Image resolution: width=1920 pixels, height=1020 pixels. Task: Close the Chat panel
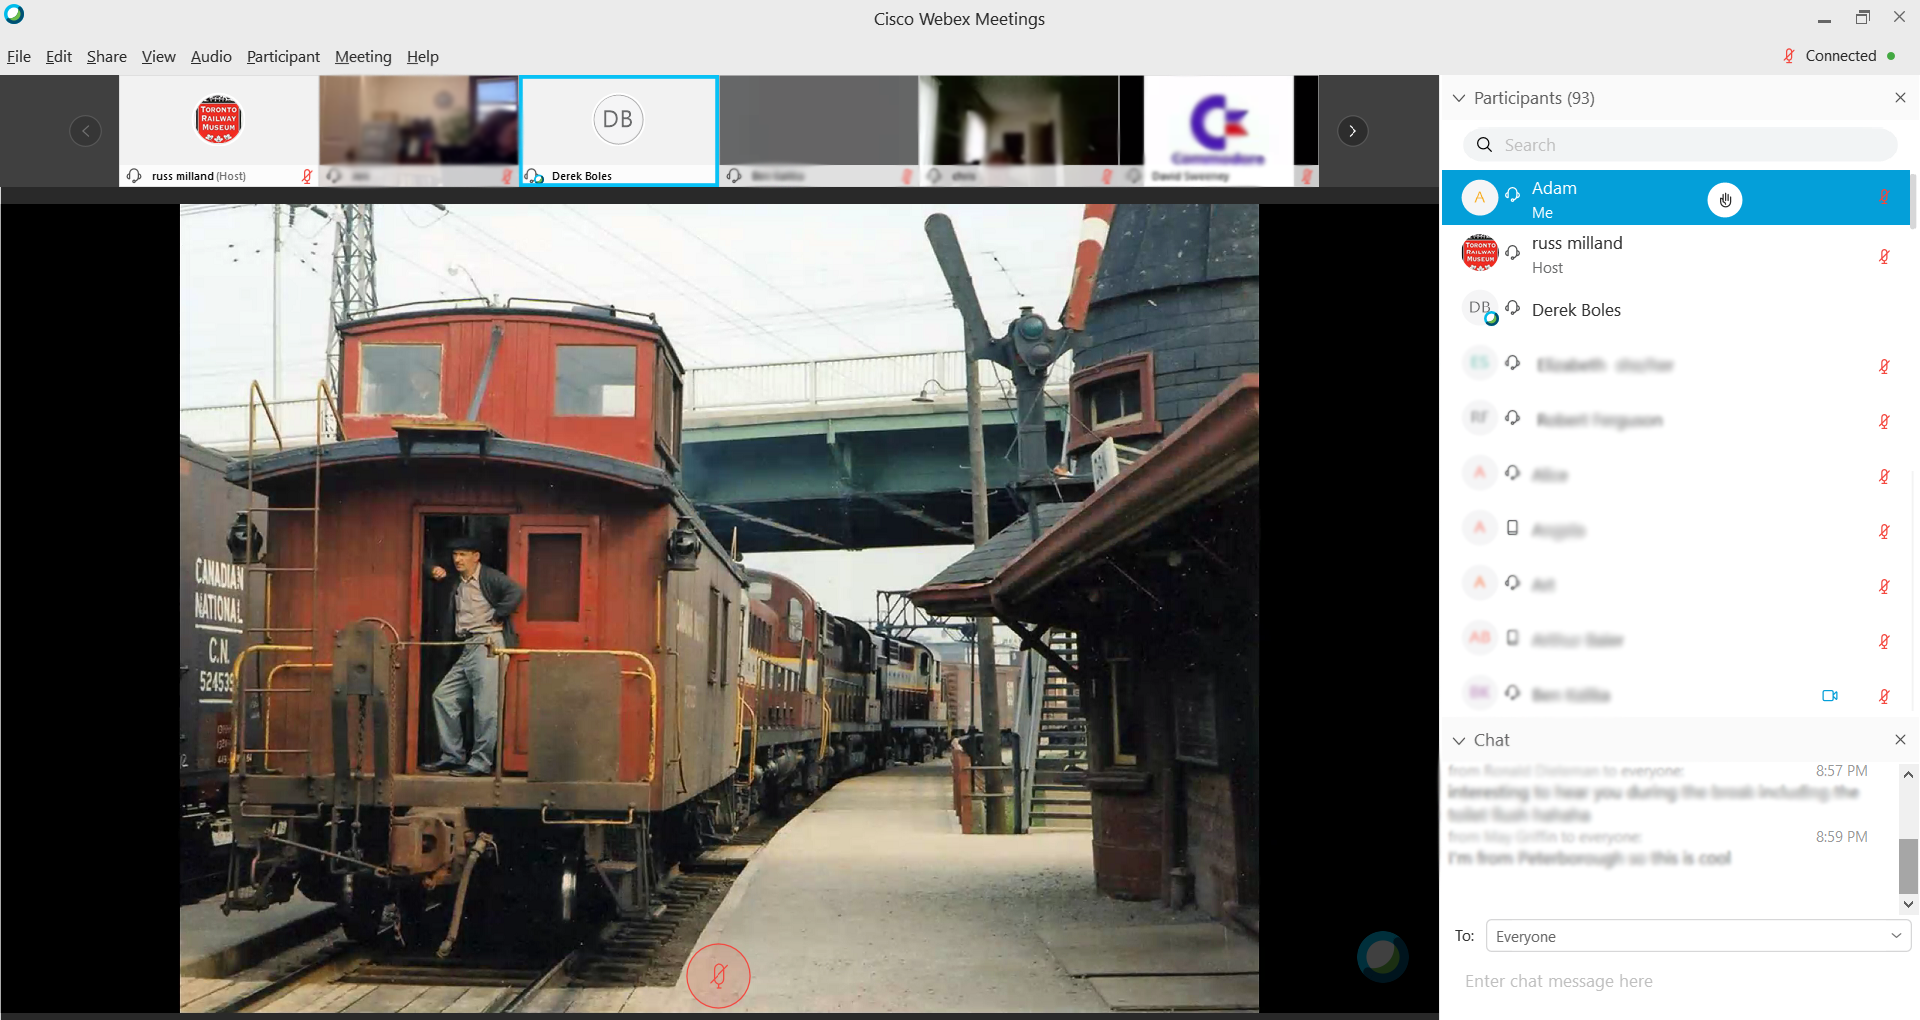click(x=1900, y=740)
